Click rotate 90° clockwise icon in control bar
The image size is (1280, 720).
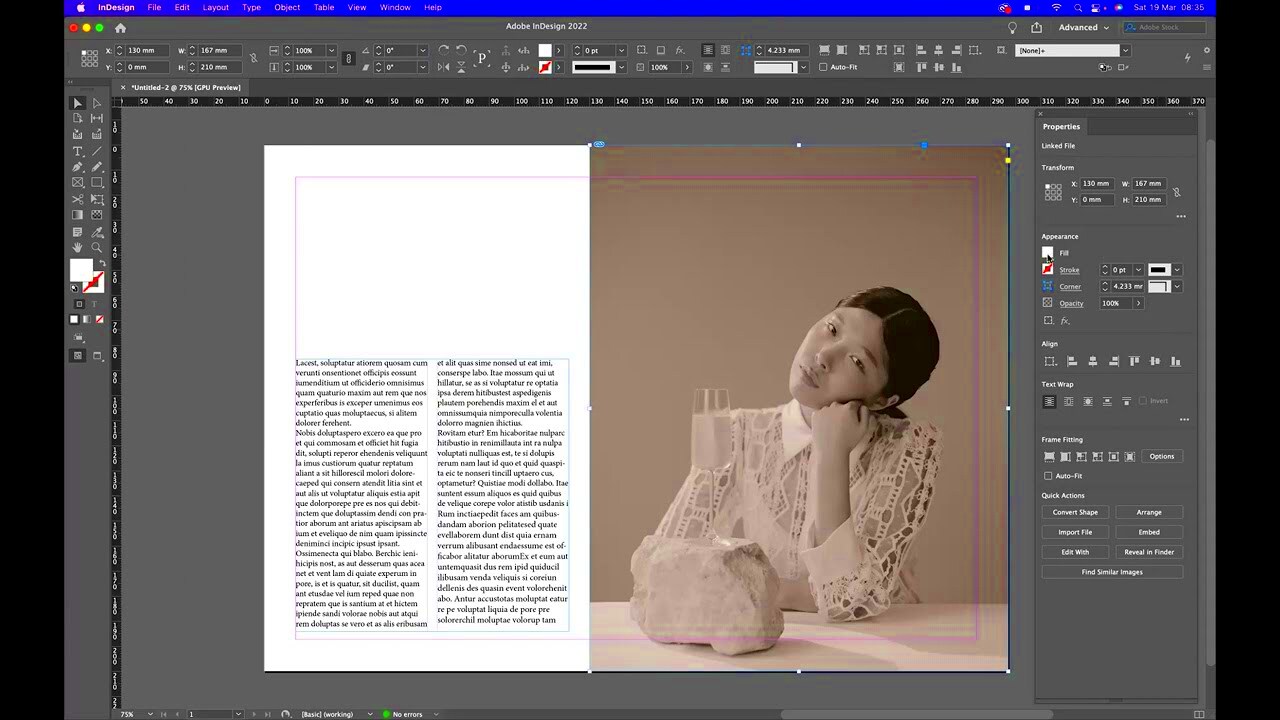click(444, 50)
